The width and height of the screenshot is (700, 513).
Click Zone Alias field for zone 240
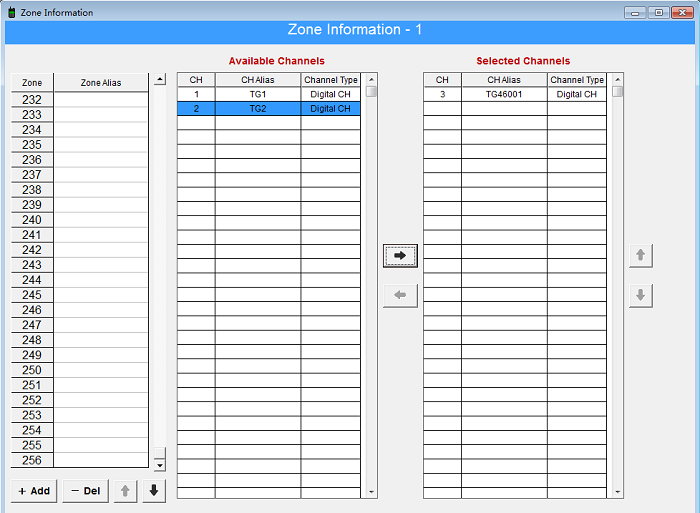(x=100, y=220)
